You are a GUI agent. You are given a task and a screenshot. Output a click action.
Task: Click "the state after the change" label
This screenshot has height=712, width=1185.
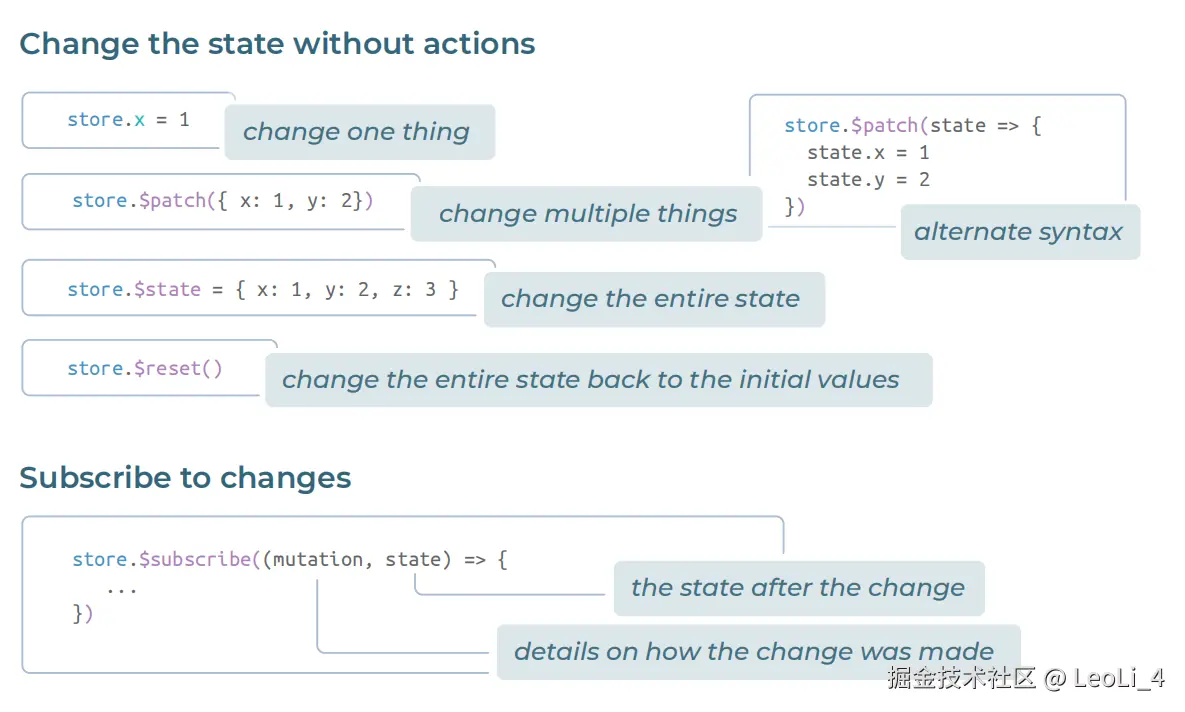(797, 588)
